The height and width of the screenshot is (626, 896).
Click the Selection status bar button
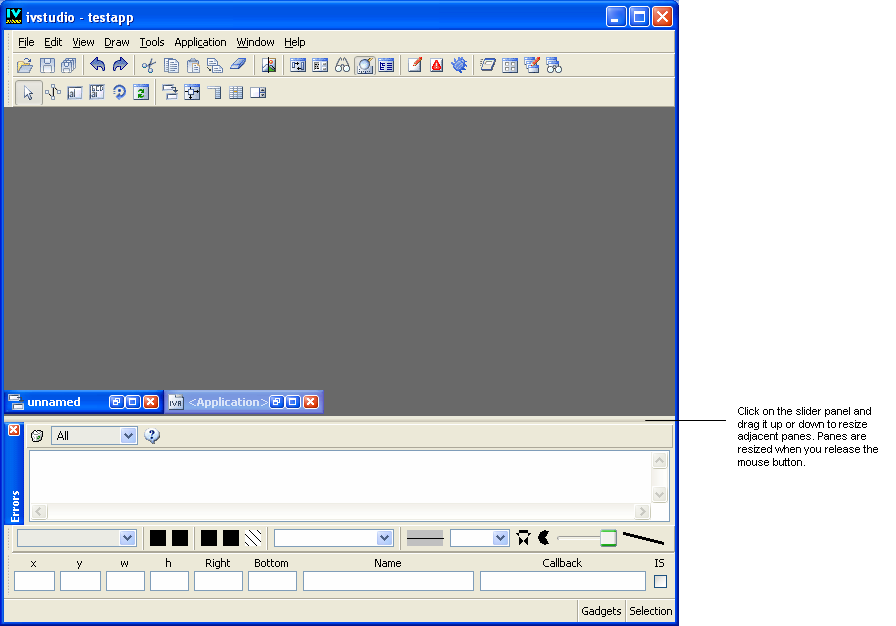pos(650,611)
